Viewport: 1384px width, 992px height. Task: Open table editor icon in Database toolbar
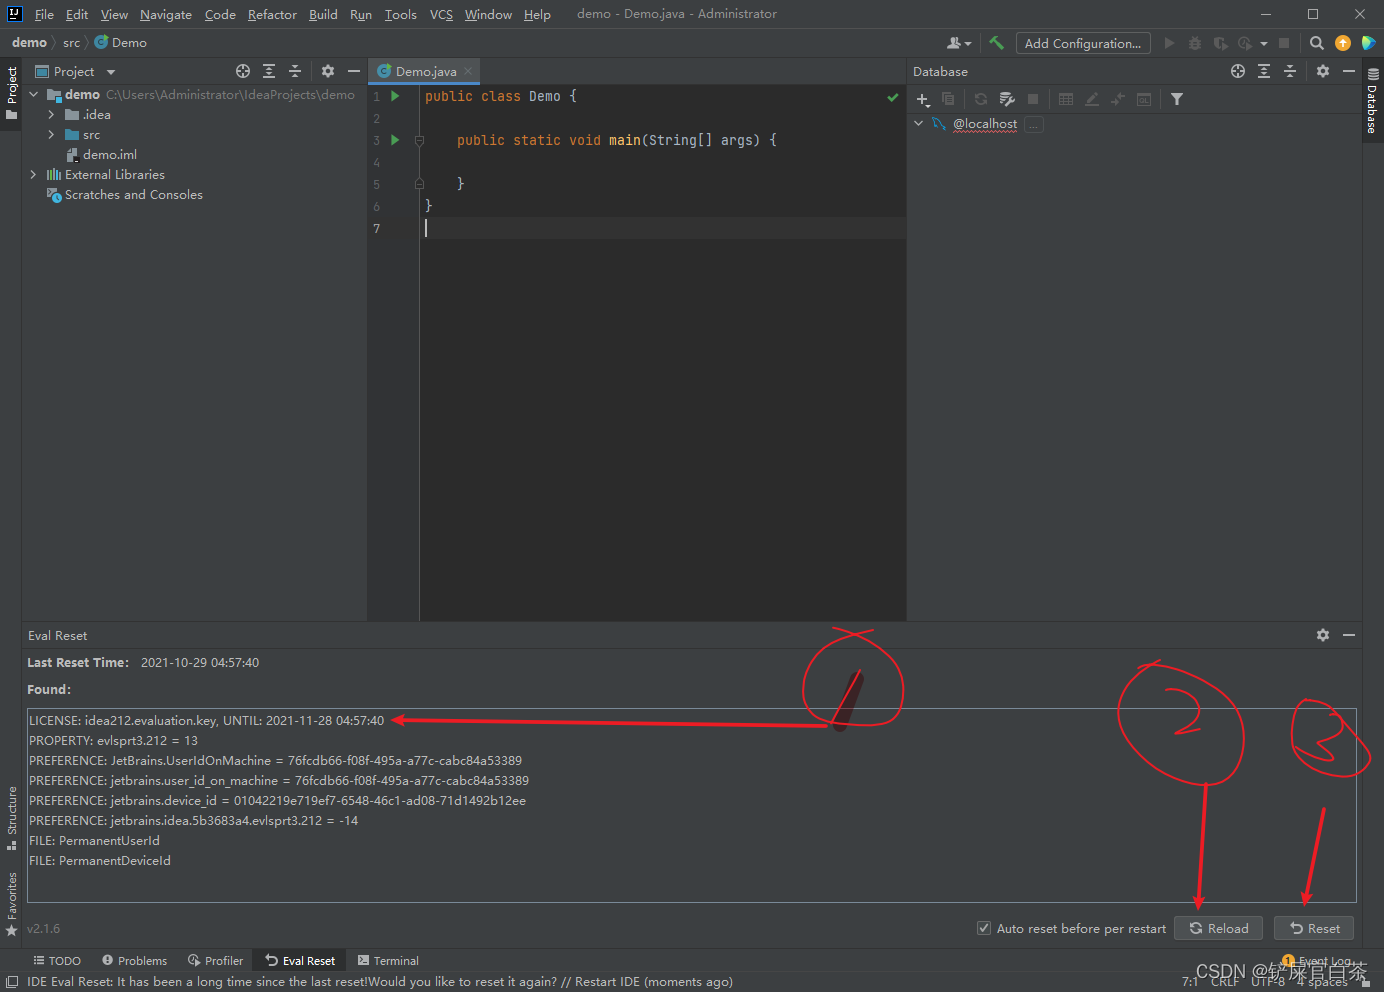tap(1066, 99)
